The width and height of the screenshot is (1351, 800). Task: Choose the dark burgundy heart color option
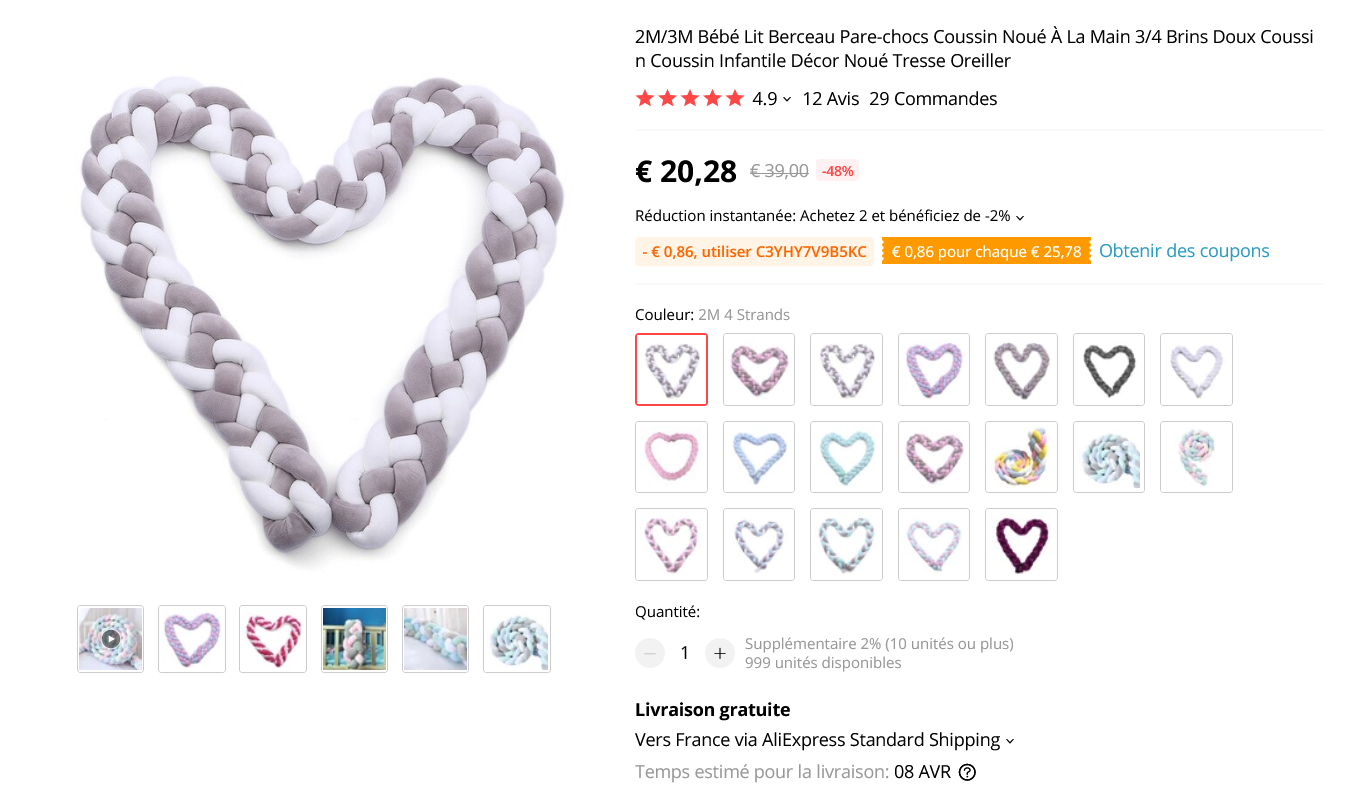point(1021,544)
